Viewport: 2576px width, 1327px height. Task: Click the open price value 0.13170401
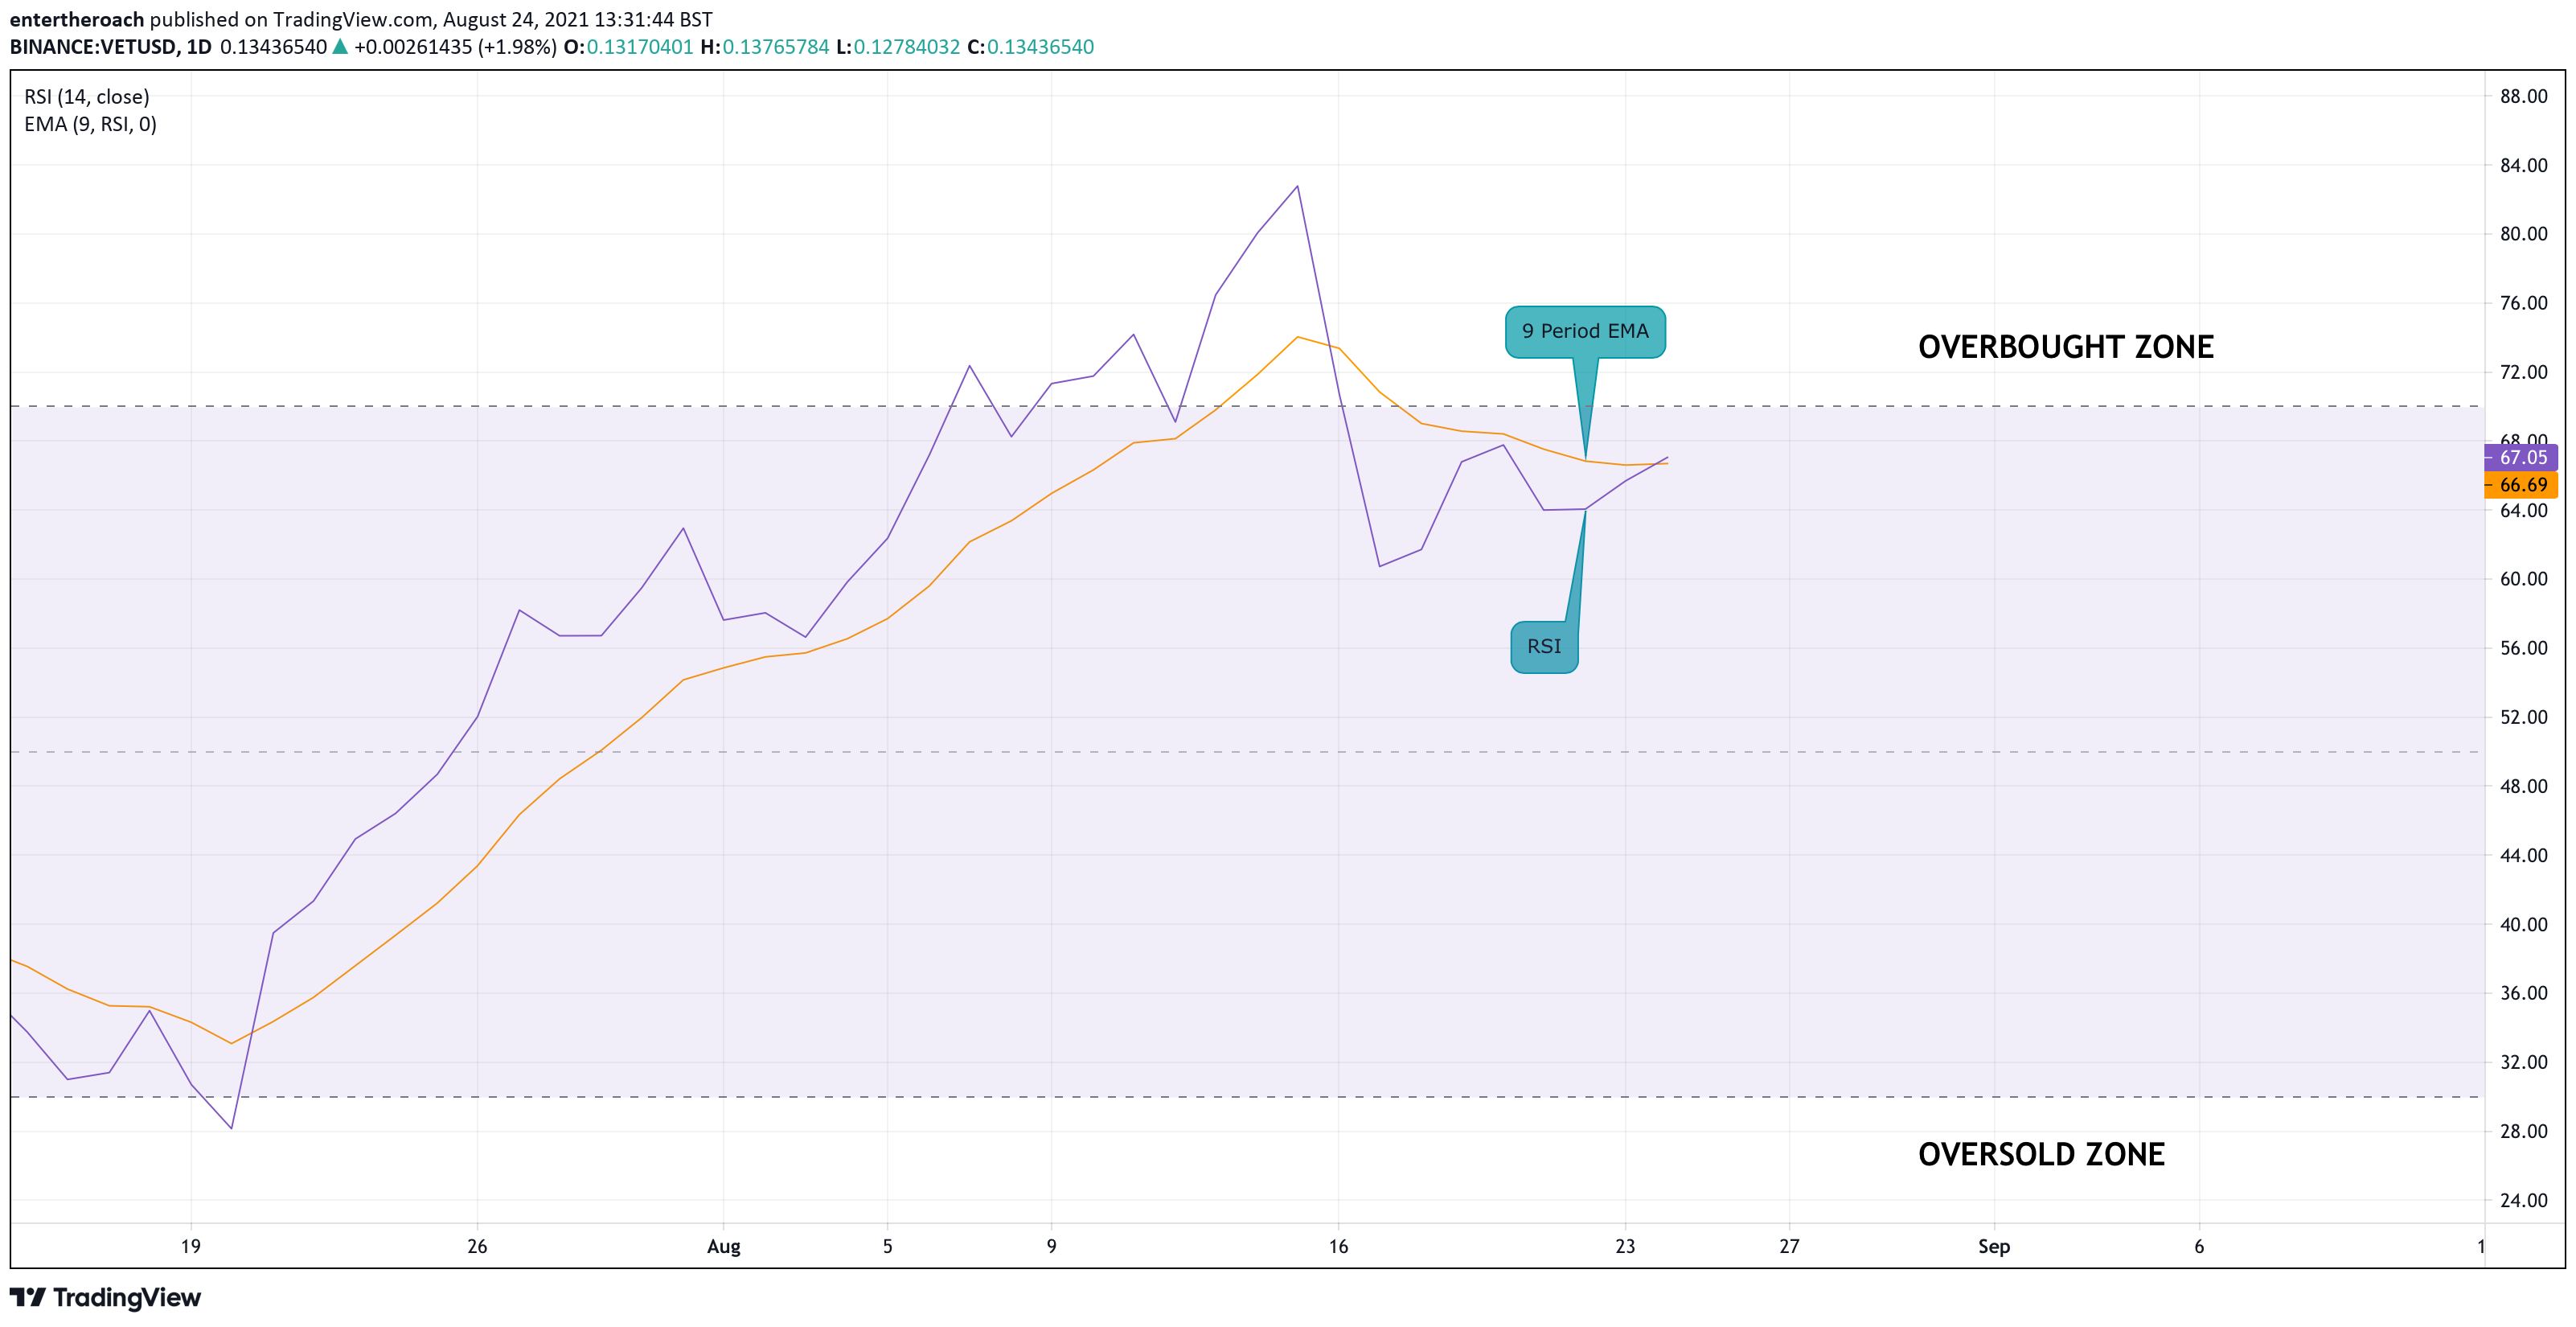click(x=640, y=47)
